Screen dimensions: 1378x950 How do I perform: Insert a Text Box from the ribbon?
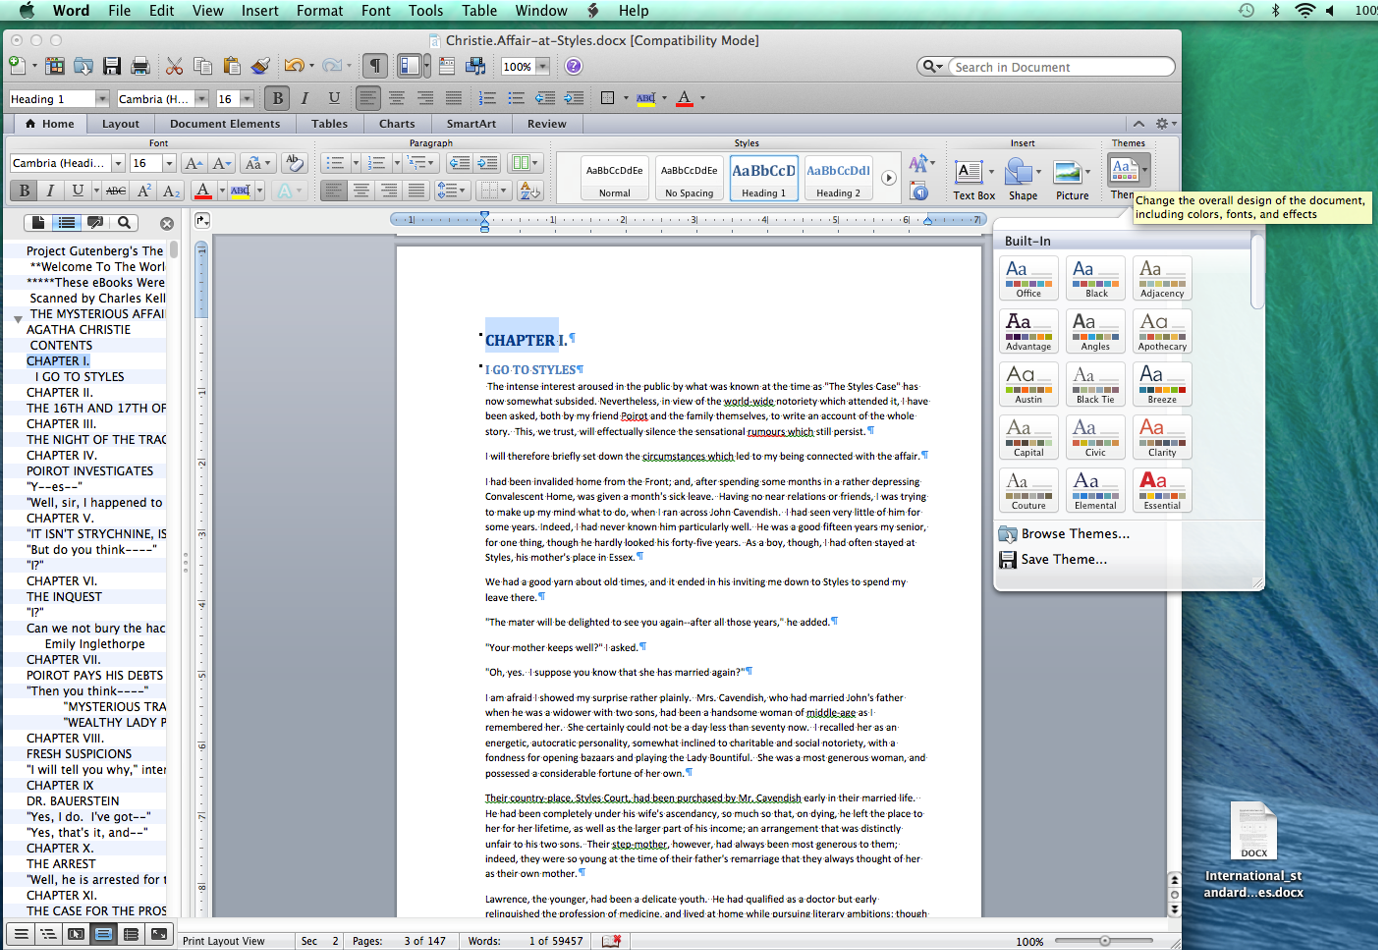tap(972, 179)
